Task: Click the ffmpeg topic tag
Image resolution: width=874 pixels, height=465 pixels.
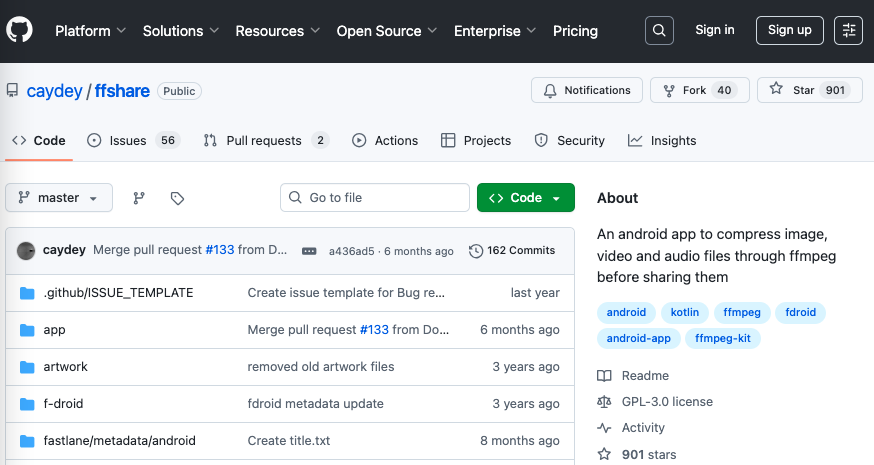Action: click(x=742, y=312)
